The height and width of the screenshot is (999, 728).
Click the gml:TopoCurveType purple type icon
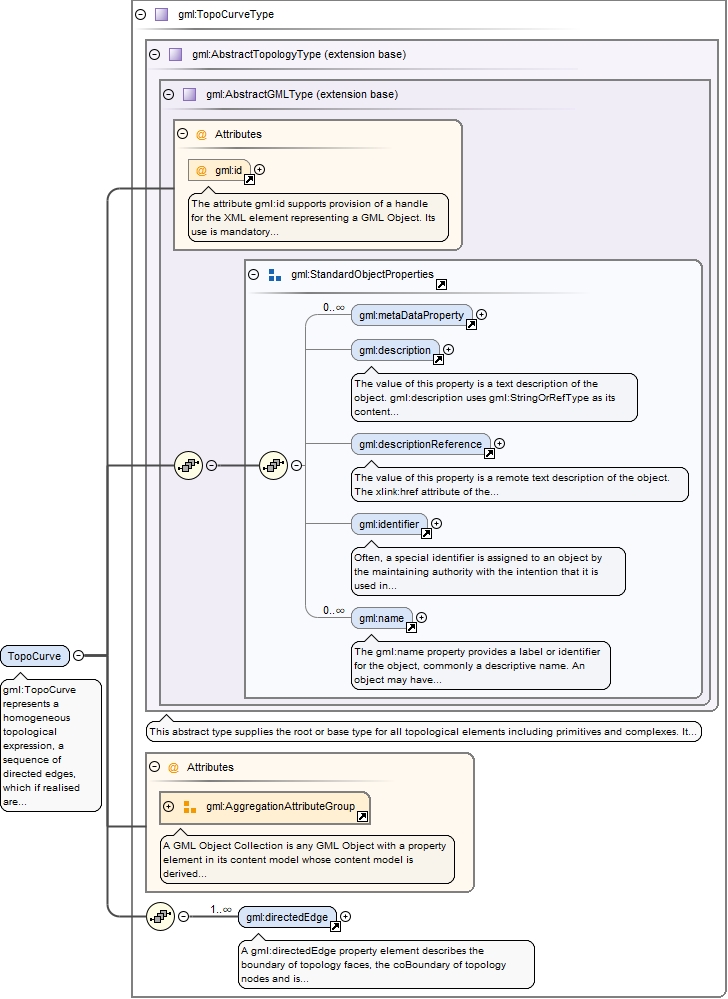coord(162,14)
